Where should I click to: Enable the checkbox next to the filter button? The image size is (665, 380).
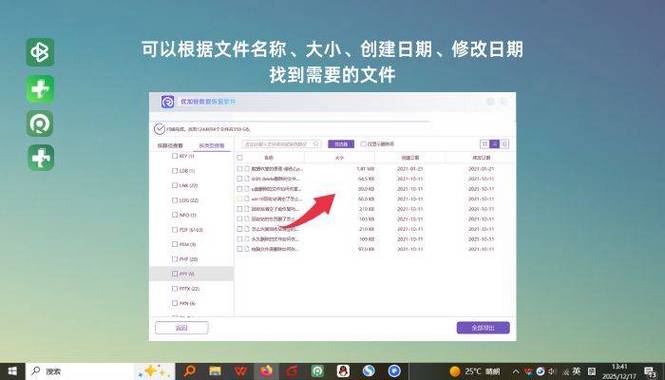[363, 144]
